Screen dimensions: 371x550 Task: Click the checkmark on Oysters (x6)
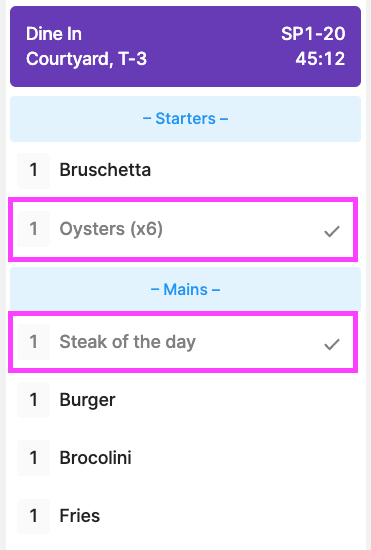(332, 231)
